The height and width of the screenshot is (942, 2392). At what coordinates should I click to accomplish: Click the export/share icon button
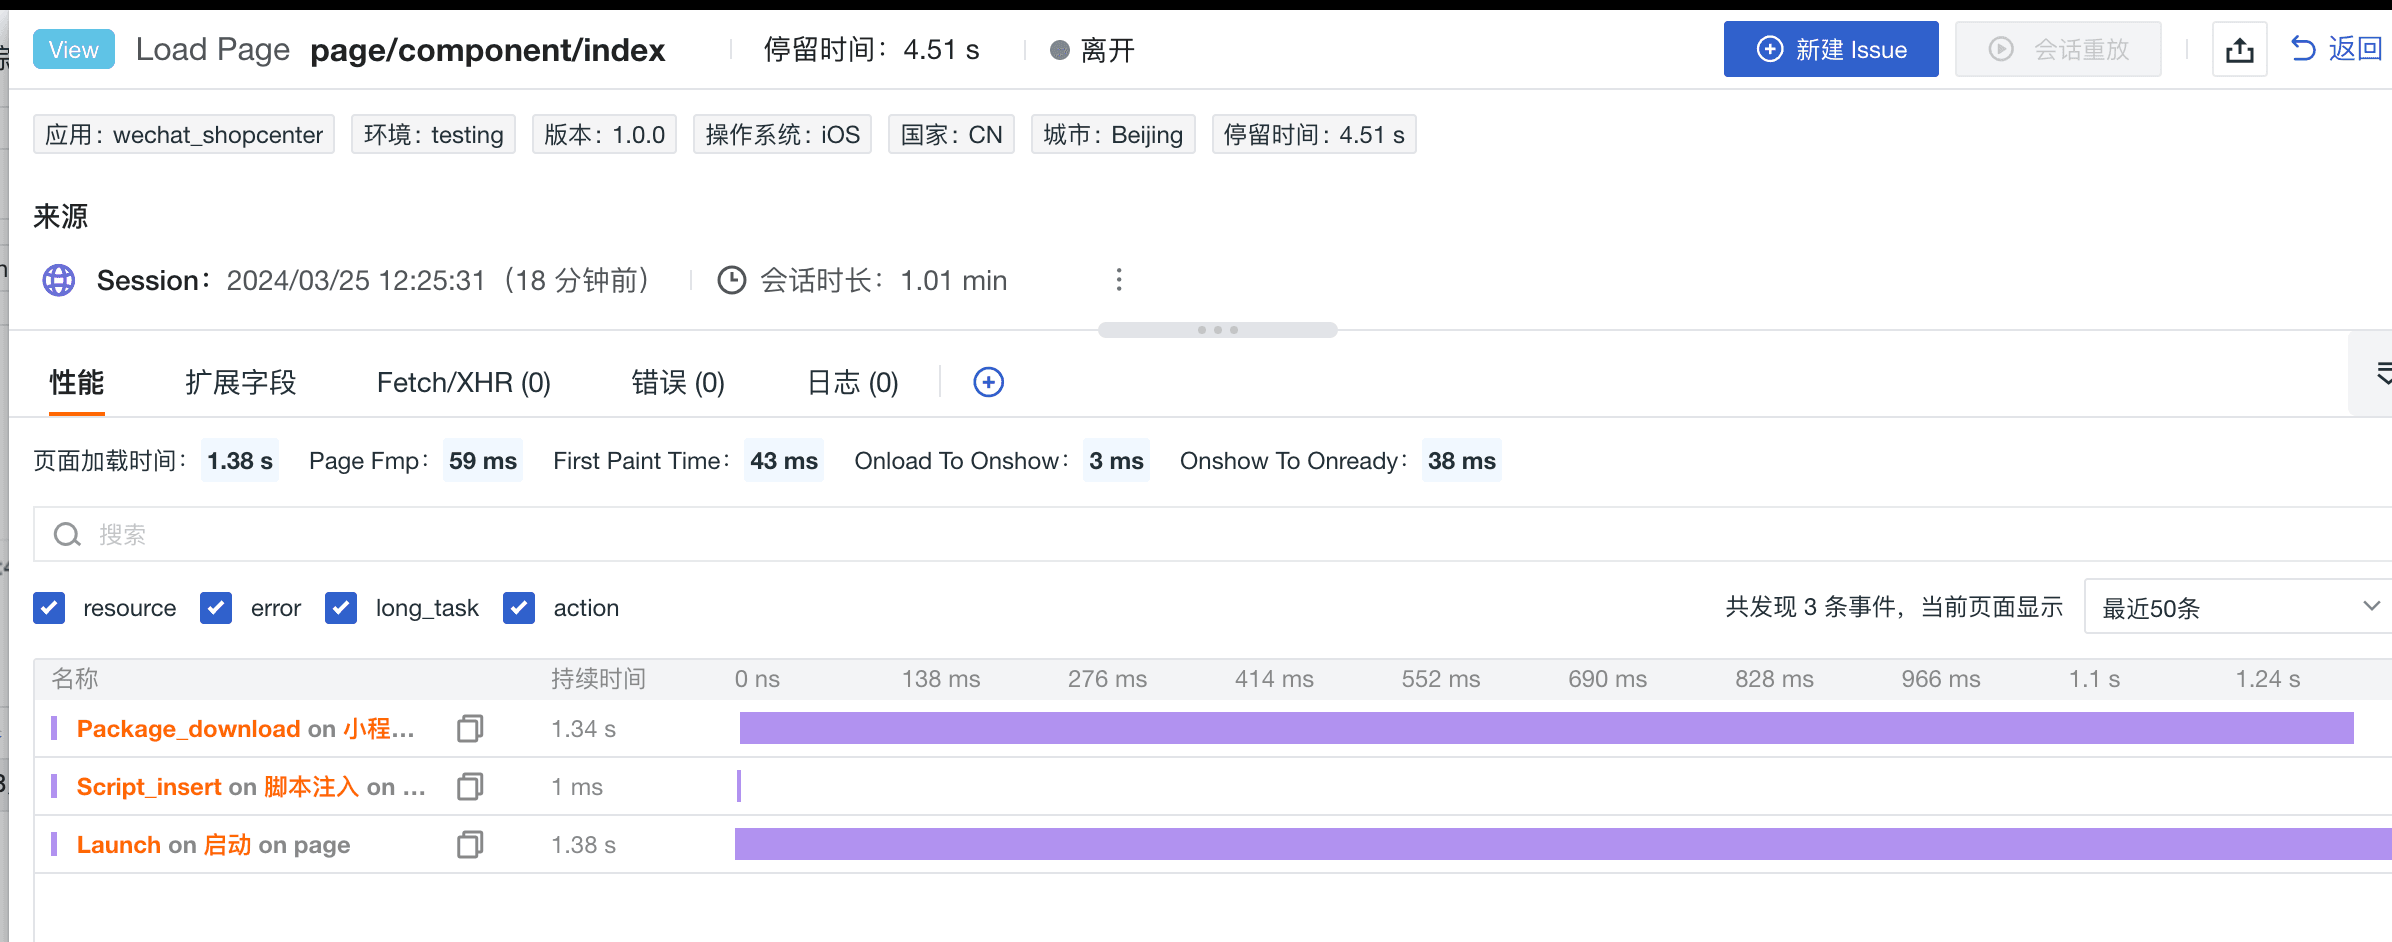coord(2239,49)
